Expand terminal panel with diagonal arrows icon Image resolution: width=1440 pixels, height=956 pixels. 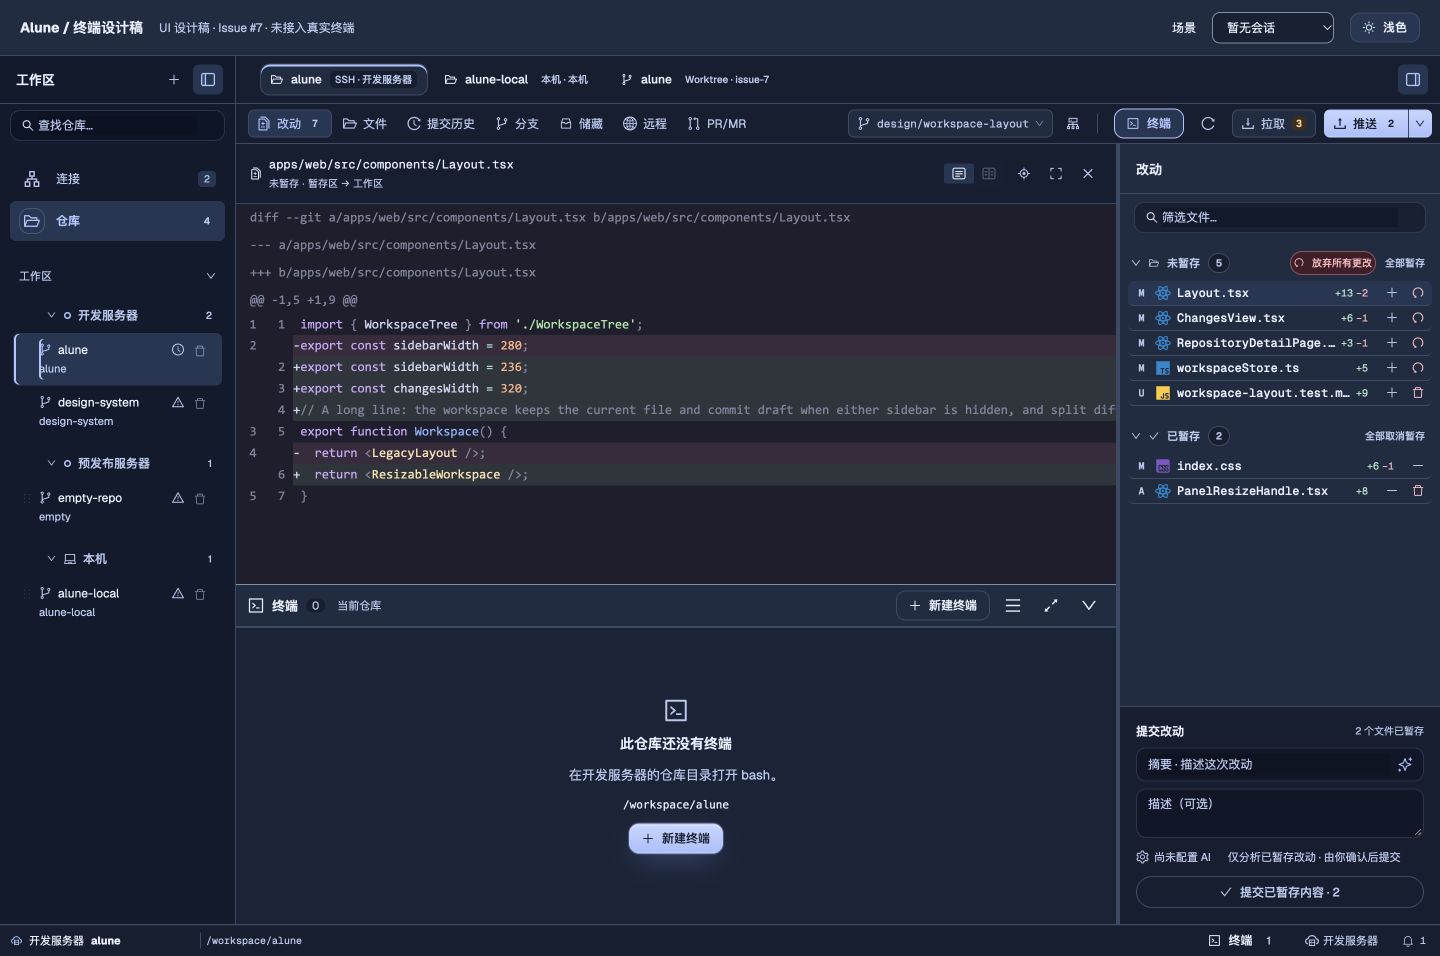(1051, 605)
